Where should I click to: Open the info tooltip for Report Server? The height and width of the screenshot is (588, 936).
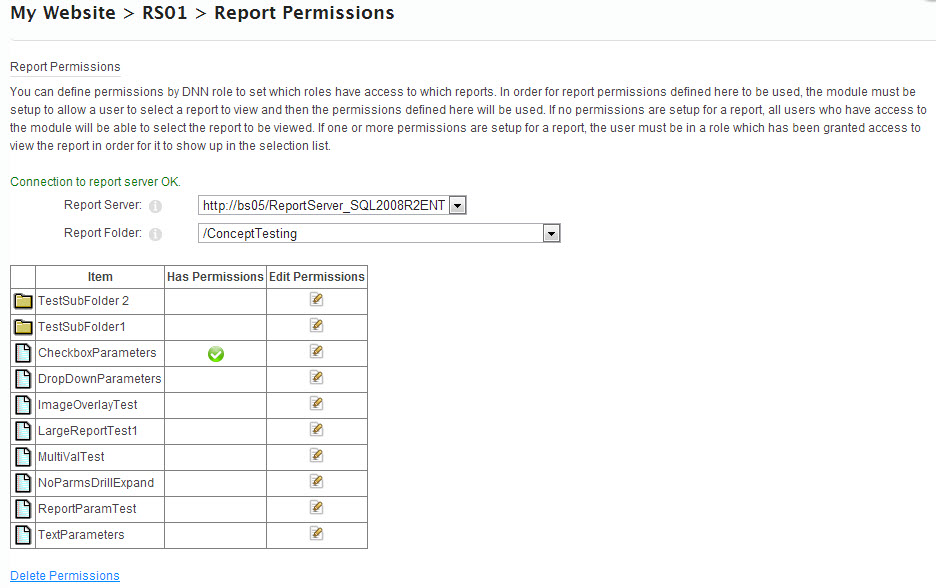click(156, 207)
